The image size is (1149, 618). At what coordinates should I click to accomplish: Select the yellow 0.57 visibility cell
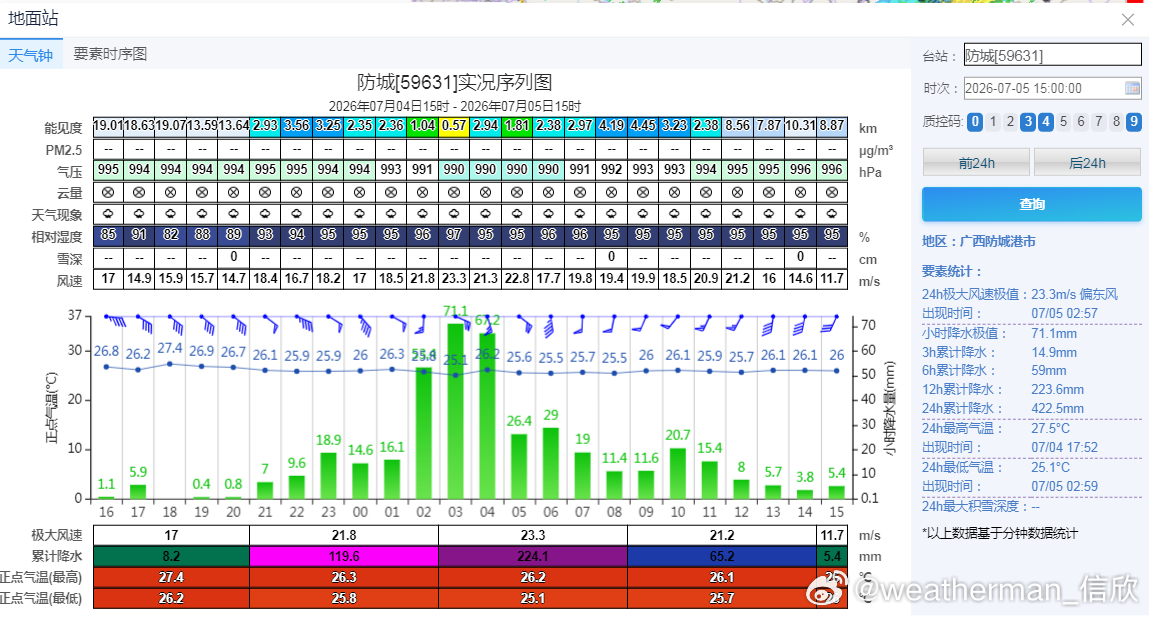454,126
